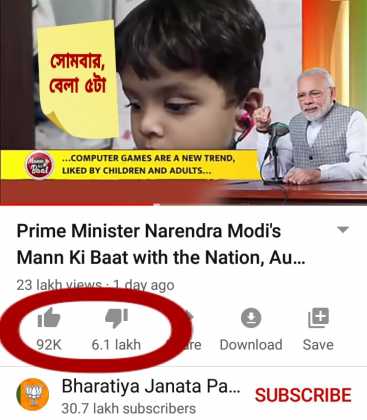Subscribe to Bharatiya Janata Party channel
Viewport: 367px width, 420px height.
pos(303,395)
